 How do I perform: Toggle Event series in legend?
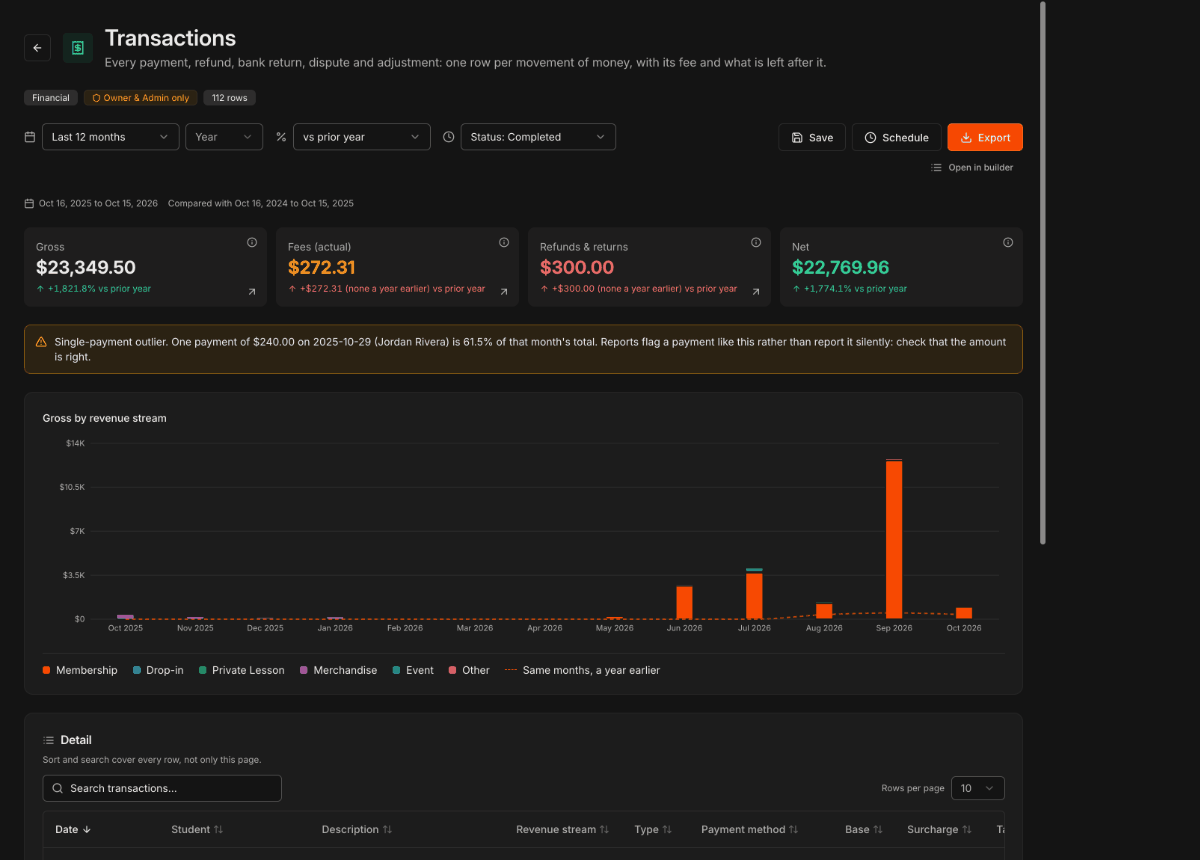coord(413,670)
